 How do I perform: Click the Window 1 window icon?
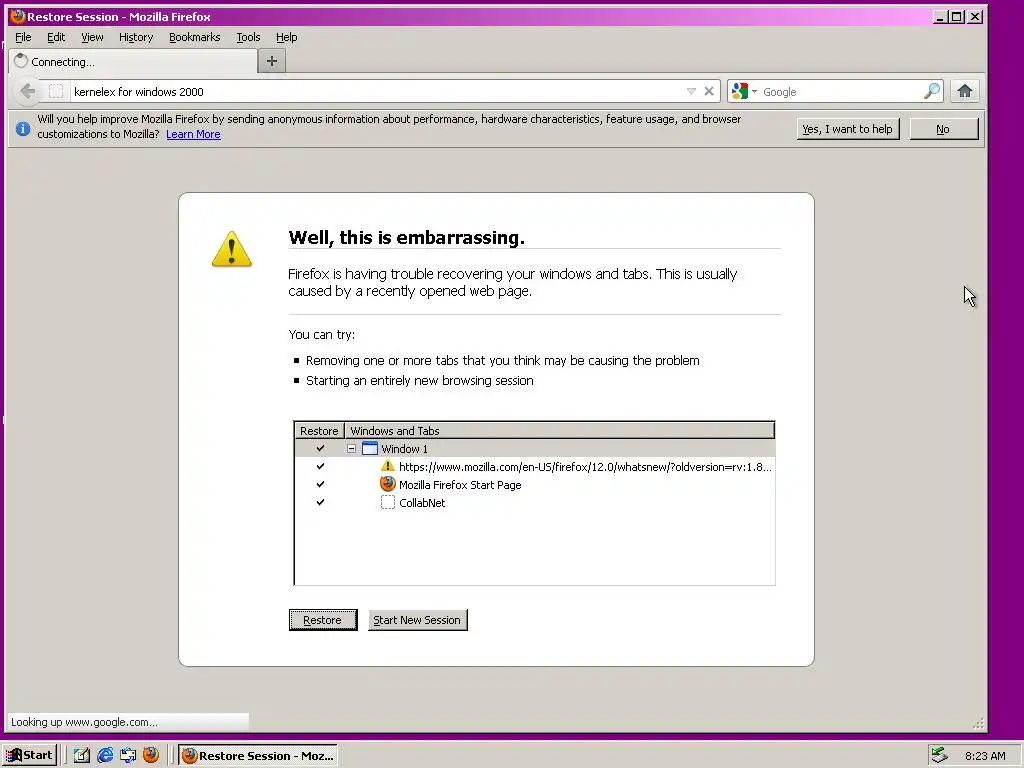click(370, 449)
